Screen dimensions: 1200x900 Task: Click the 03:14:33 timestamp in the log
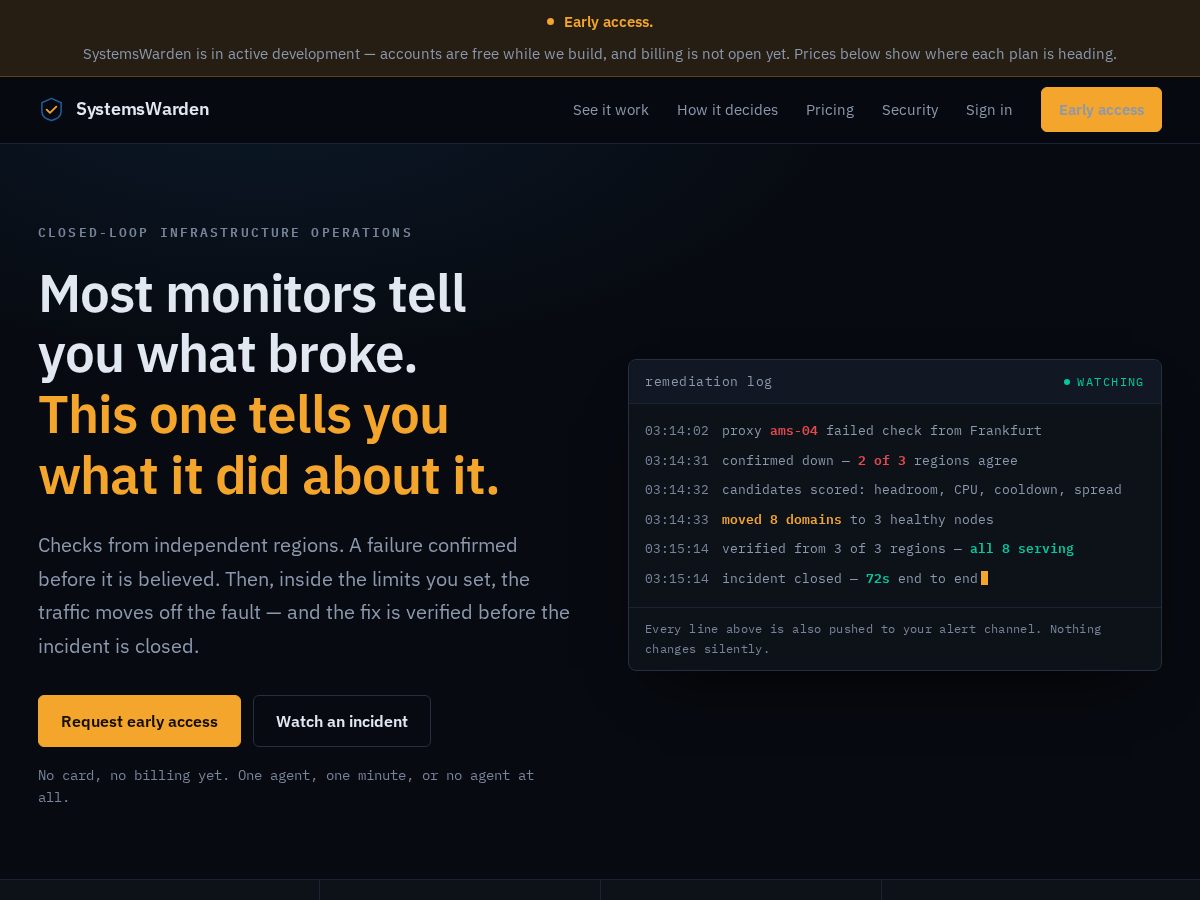click(677, 520)
